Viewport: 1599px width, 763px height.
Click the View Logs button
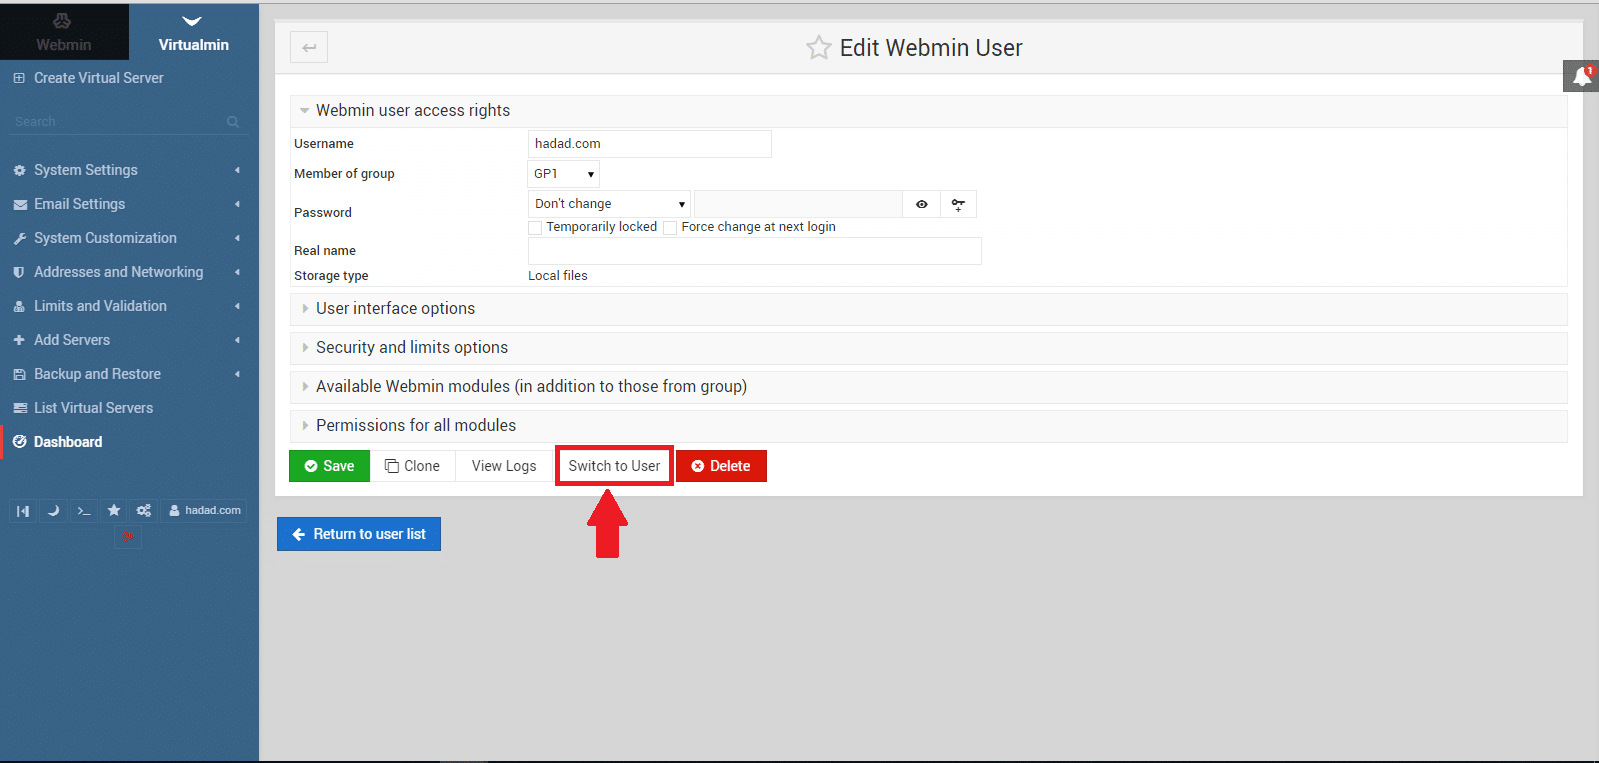click(x=504, y=466)
